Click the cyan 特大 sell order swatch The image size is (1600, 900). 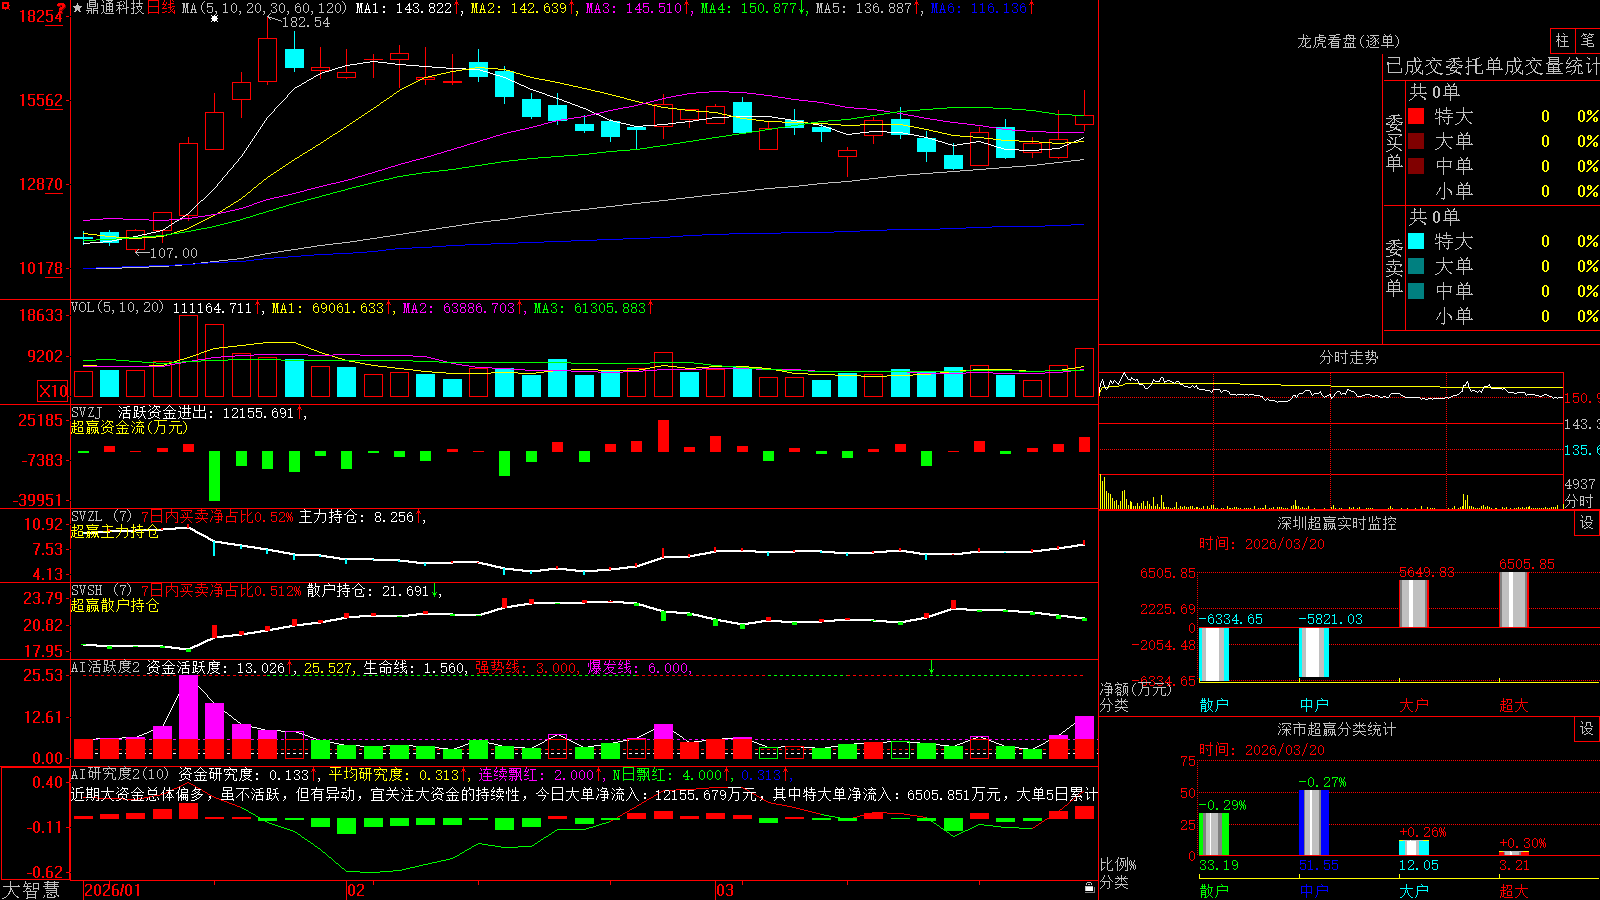1416,241
